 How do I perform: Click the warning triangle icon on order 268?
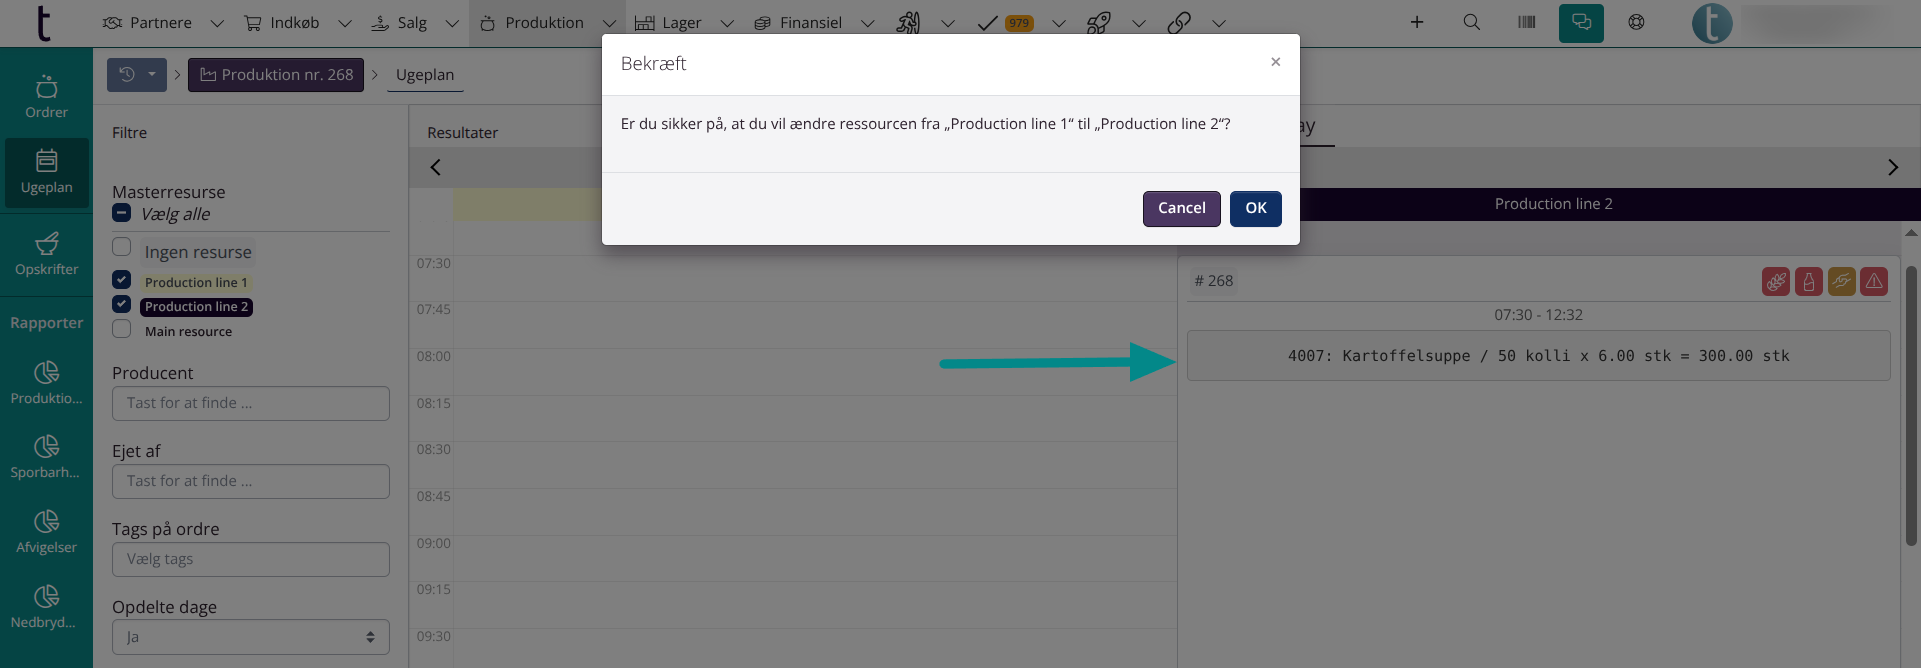pos(1874,282)
